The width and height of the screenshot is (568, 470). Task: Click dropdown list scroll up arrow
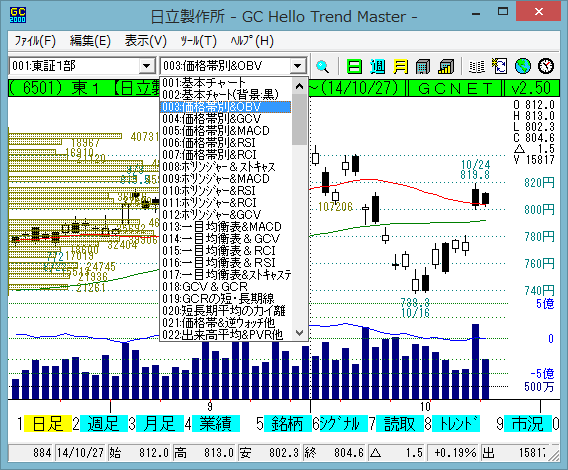click(300, 86)
